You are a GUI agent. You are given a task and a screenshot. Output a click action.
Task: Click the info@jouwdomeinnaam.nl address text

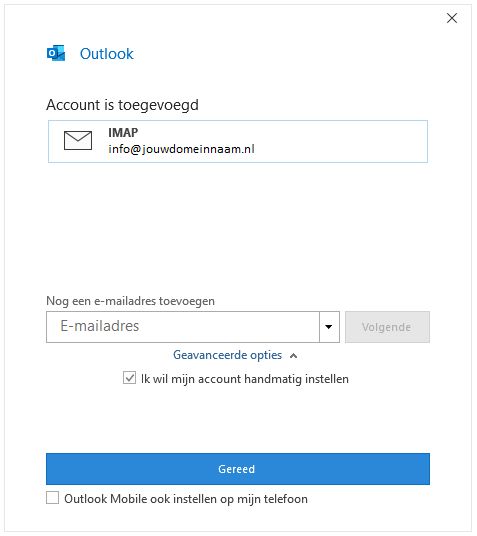[x=181, y=149]
